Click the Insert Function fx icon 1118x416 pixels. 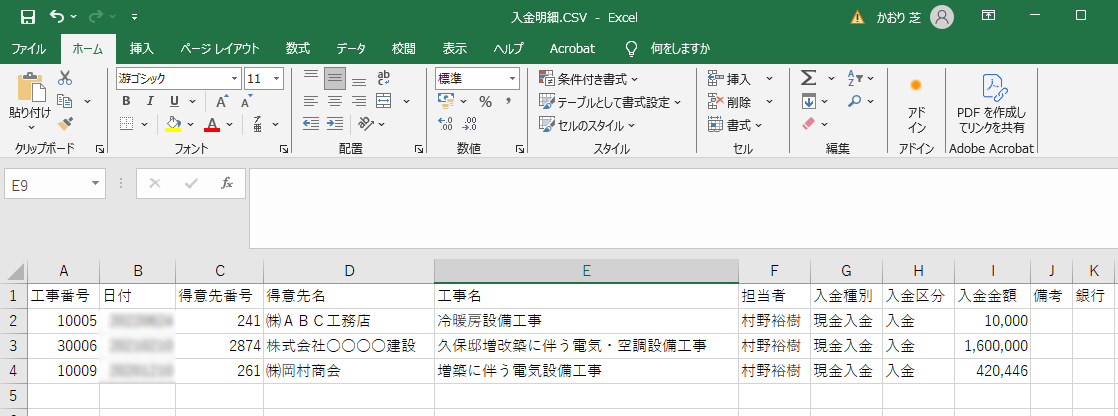(x=227, y=183)
